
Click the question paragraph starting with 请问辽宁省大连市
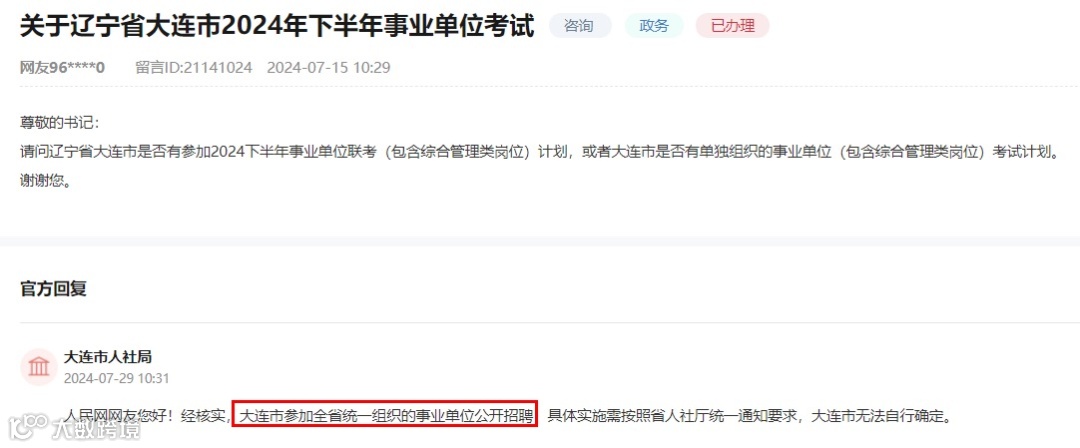tap(540, 152)
